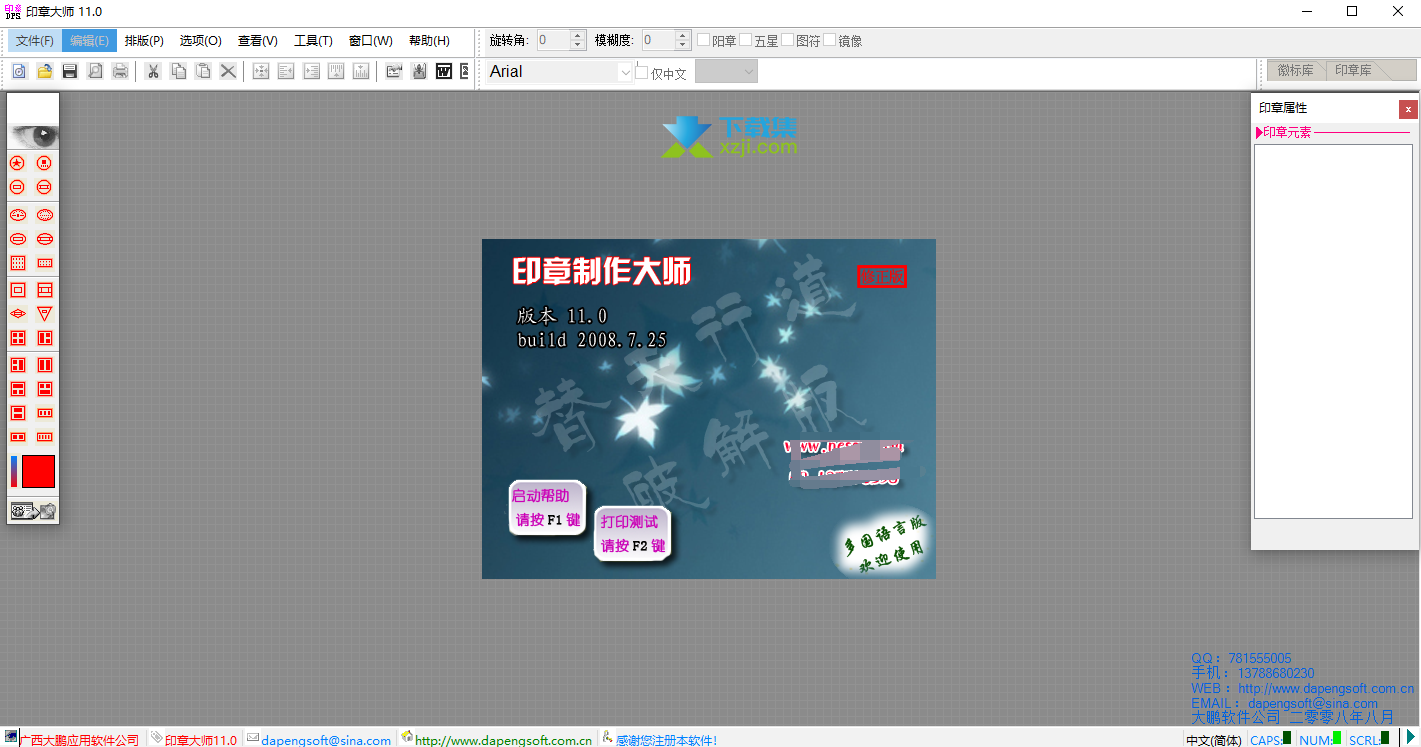
Task: Center-align elements with the converging arrows icon
Action: [261, 71]
